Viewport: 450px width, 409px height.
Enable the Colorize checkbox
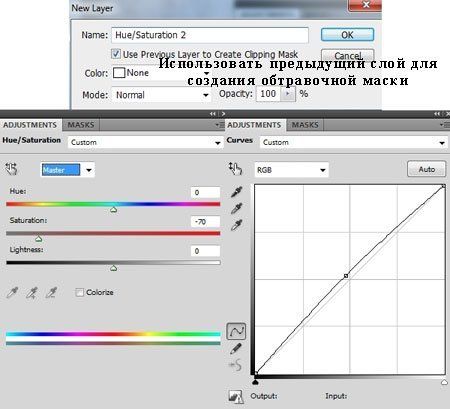click(79, 292)
